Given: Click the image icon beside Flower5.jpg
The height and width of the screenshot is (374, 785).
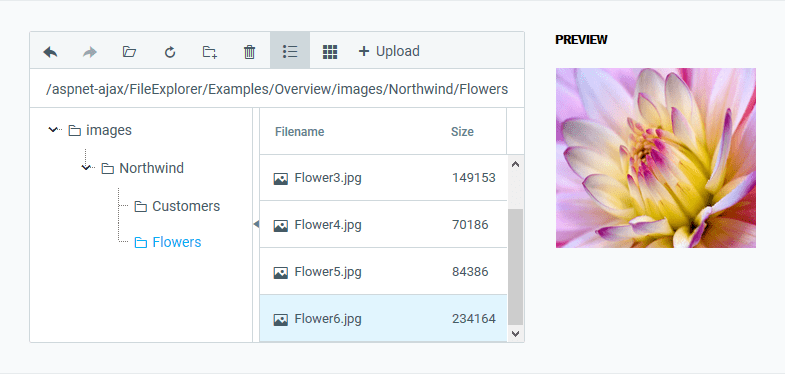Looking at the screenshot, I should (281, 272).
